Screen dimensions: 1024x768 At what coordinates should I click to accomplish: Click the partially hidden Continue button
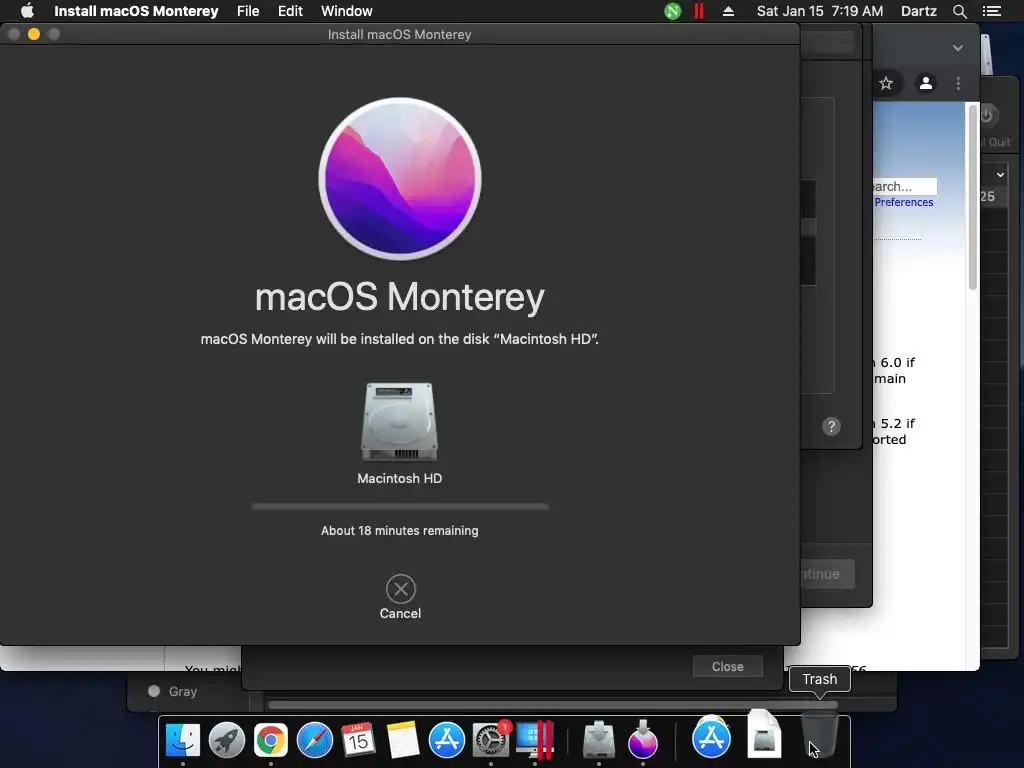(x=827, y=574)
